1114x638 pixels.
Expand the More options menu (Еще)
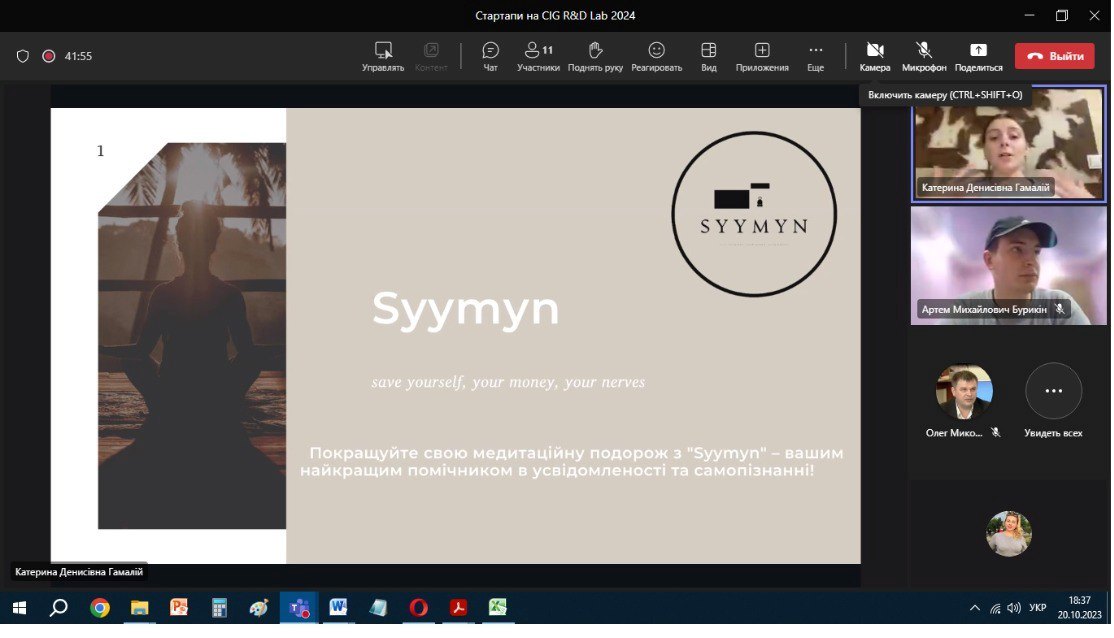pos(815,56)
